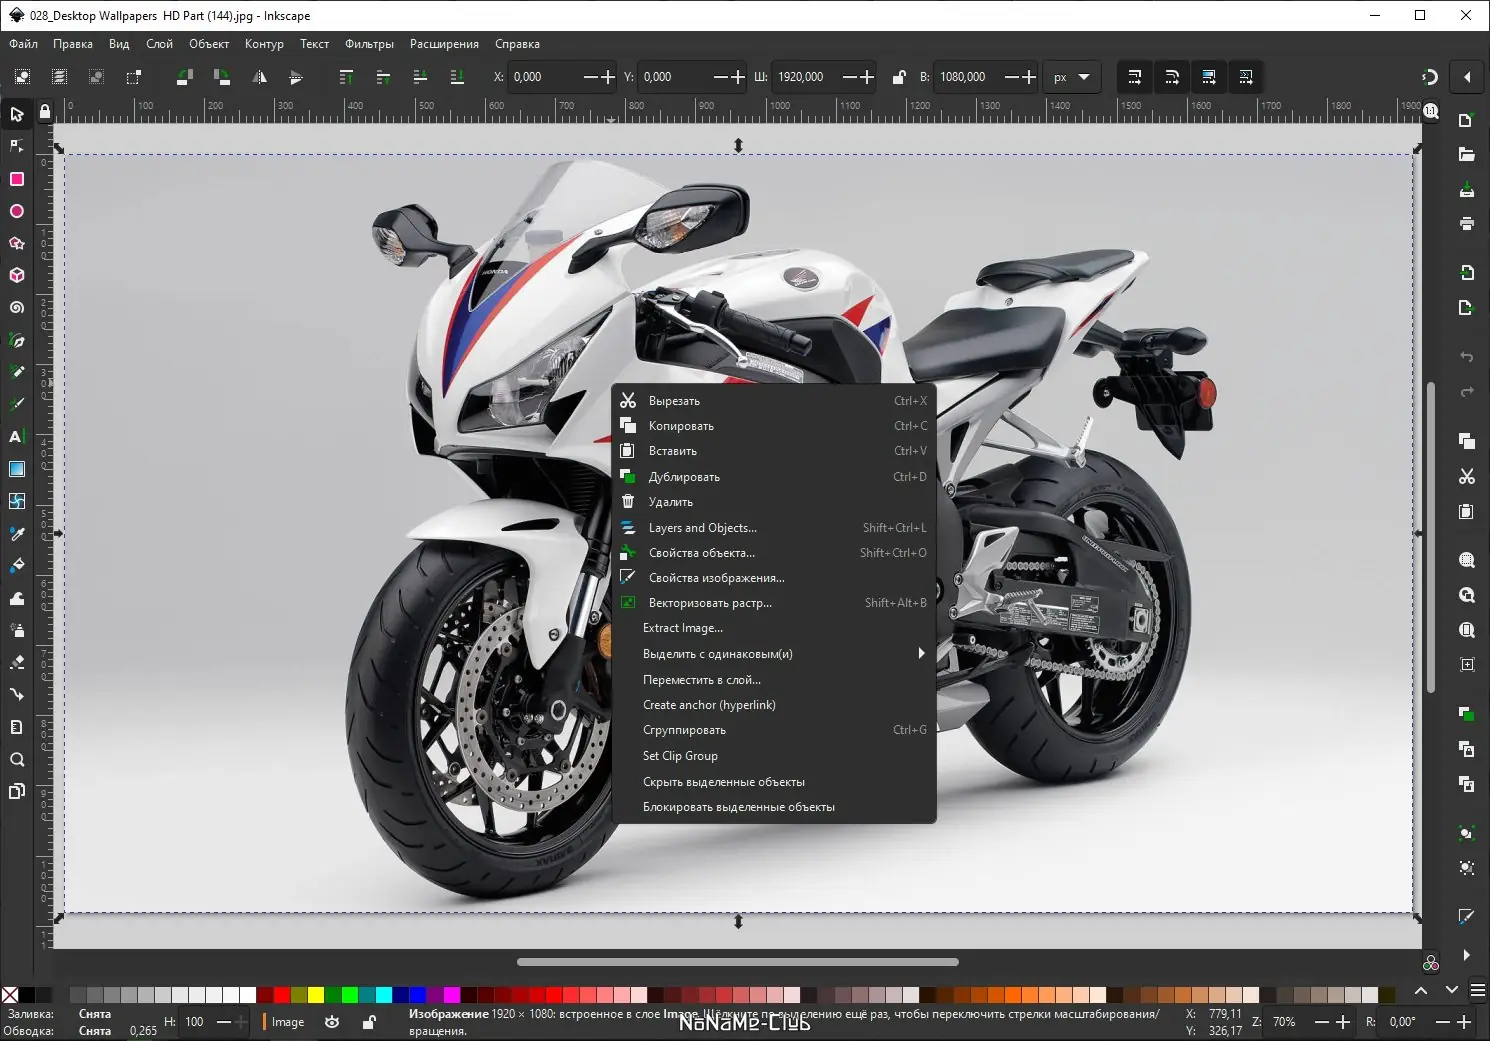
Task: Click the no-color X swatch
Action: pyautogui.click(x=10, y=994)
